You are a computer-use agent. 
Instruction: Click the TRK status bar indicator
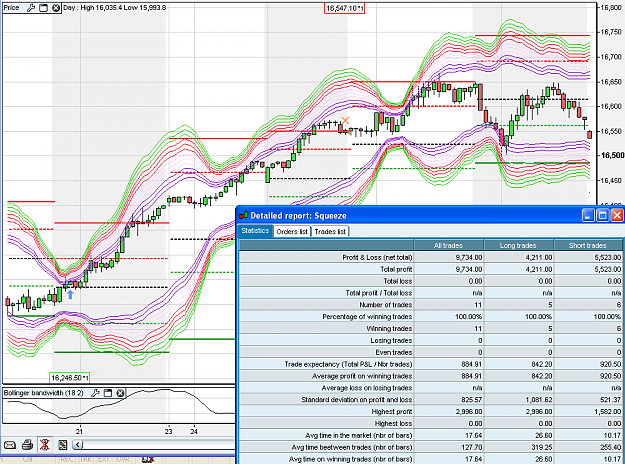pyautogui.click(x=86, y=460)
